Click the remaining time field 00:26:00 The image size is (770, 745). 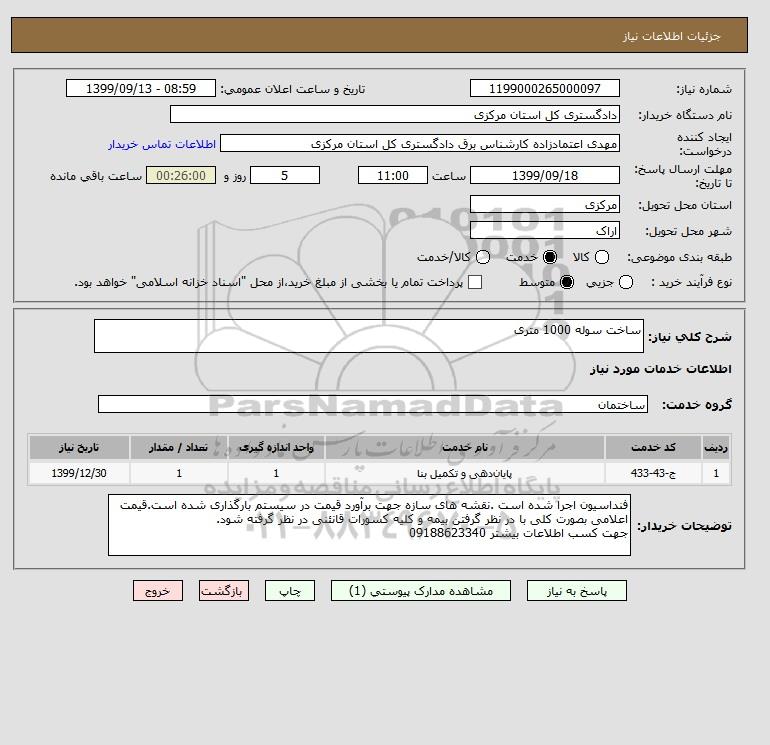point(181,175)
